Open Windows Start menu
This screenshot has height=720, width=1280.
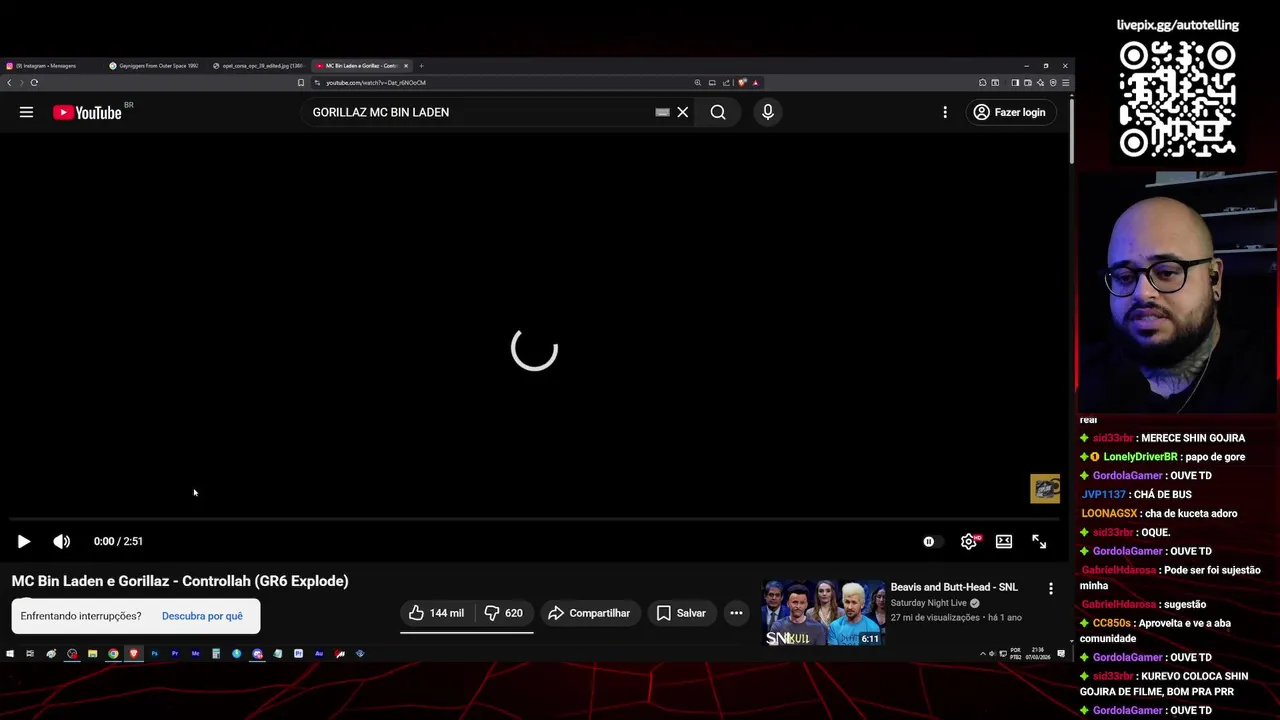(10, 654)
